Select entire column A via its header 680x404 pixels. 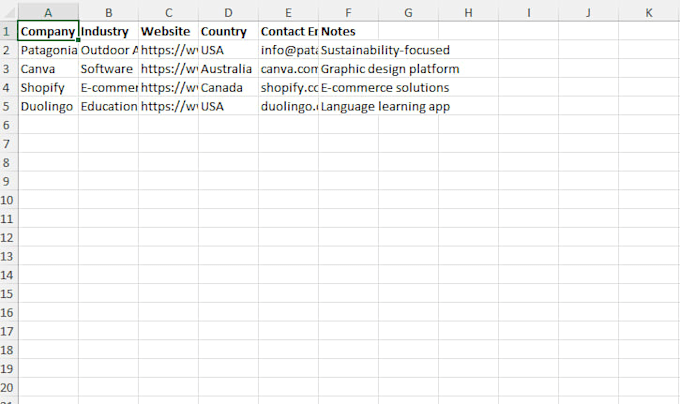pos(48,13)
